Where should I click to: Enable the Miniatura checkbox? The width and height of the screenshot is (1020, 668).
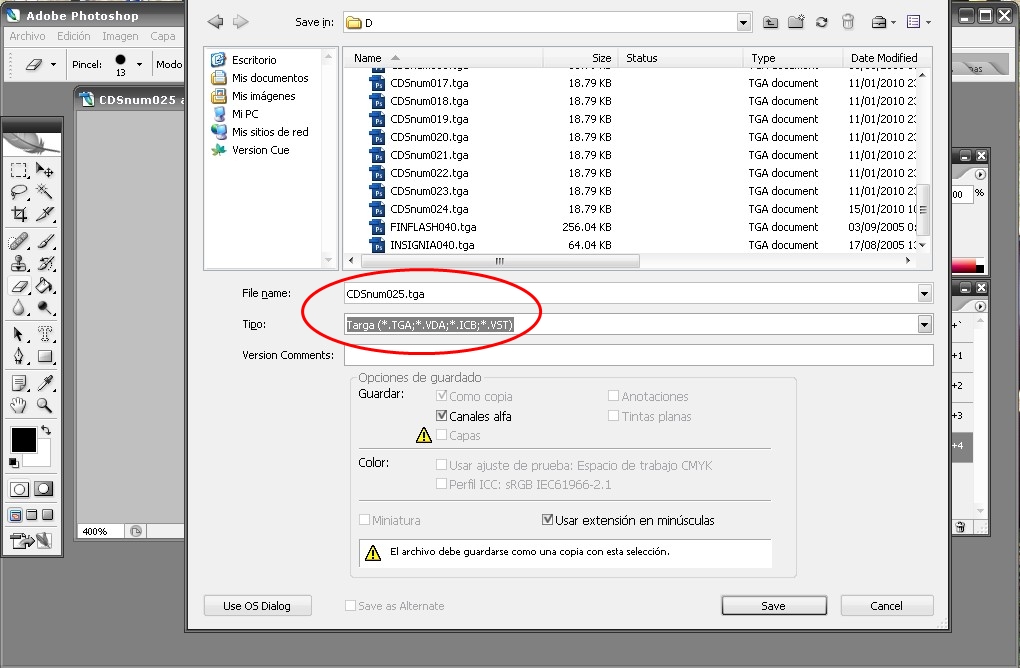(365, 519)
